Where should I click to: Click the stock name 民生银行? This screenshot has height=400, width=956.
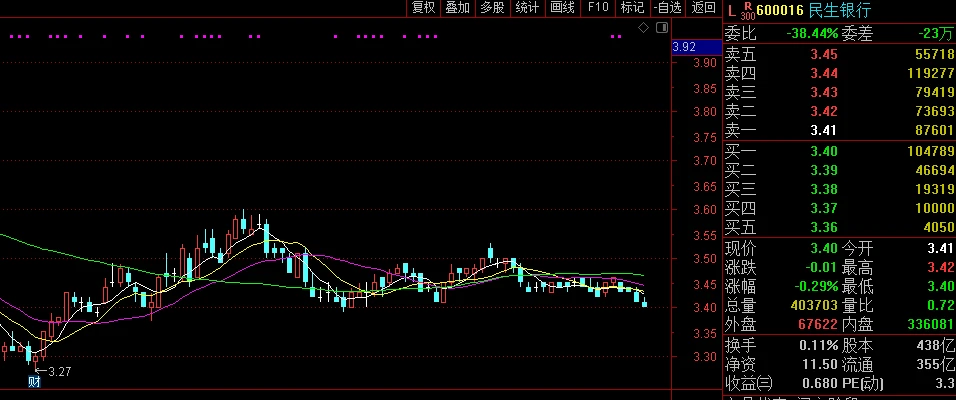(x=840, y=10)
